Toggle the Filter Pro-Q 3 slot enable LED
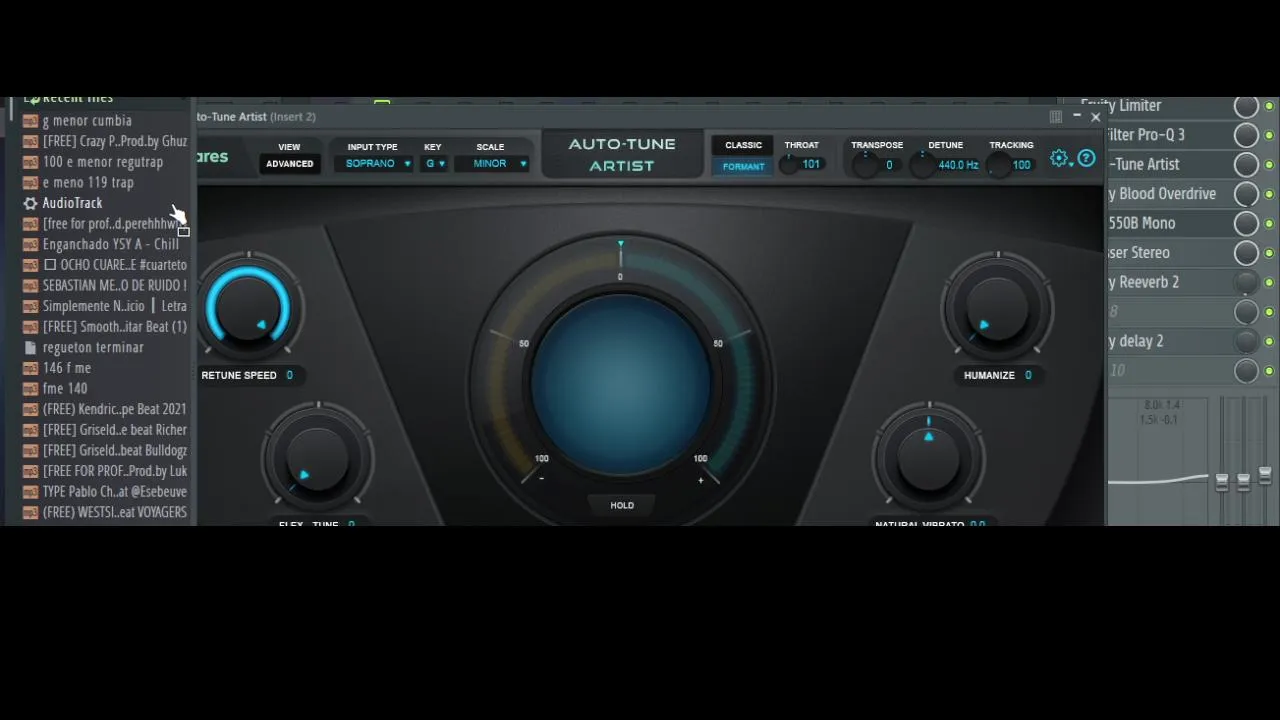Screen dimensions: 1280x720 pyautogui.click(x=1269, y=135)
